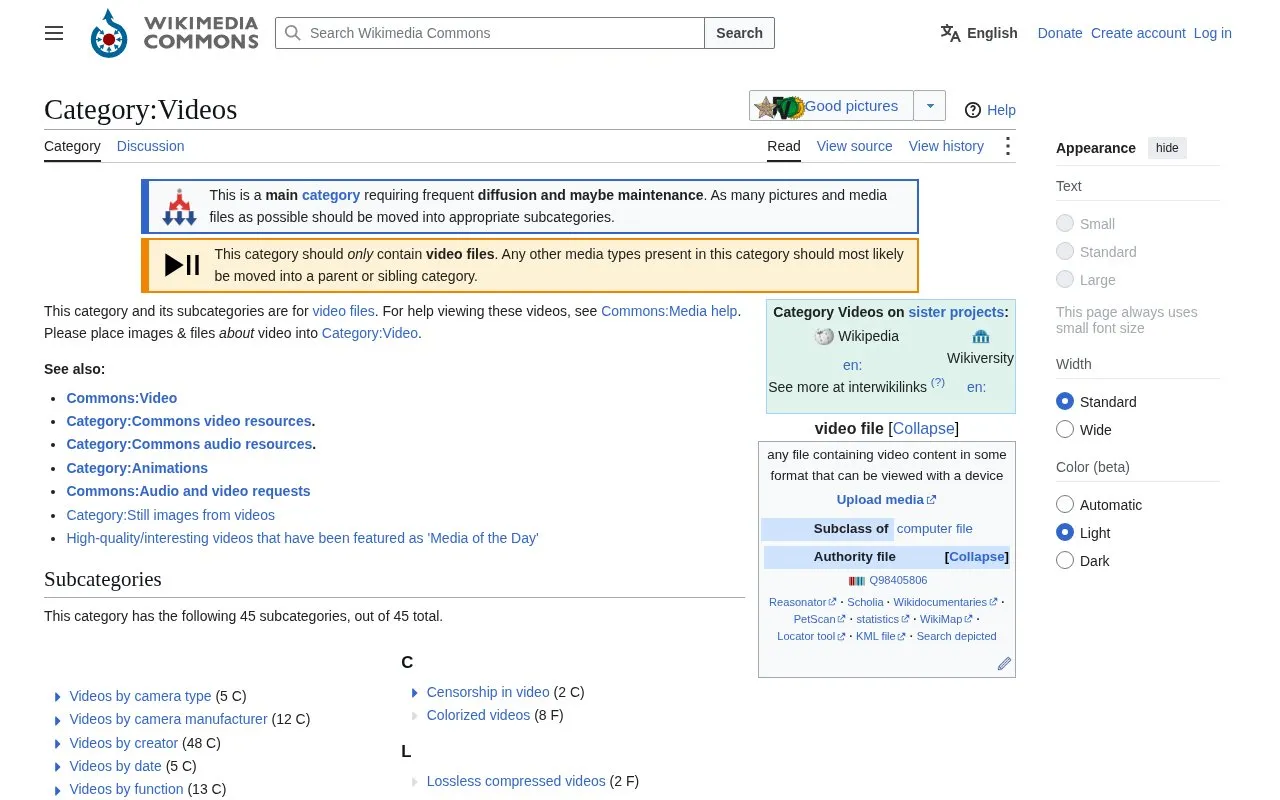Viewport: 1280px width, 800px height.
Task: Open the vertical more-options page tools icon
Action: tap(1008, 146)
